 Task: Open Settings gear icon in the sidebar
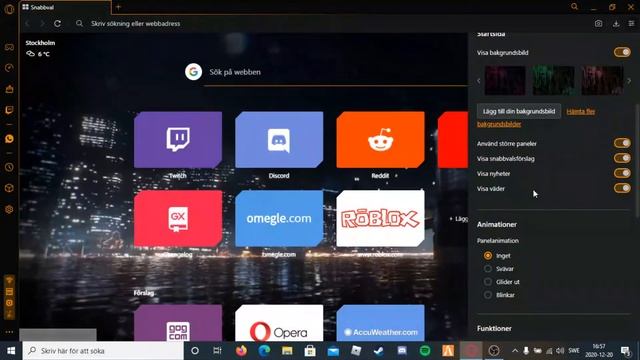[9, 209]
